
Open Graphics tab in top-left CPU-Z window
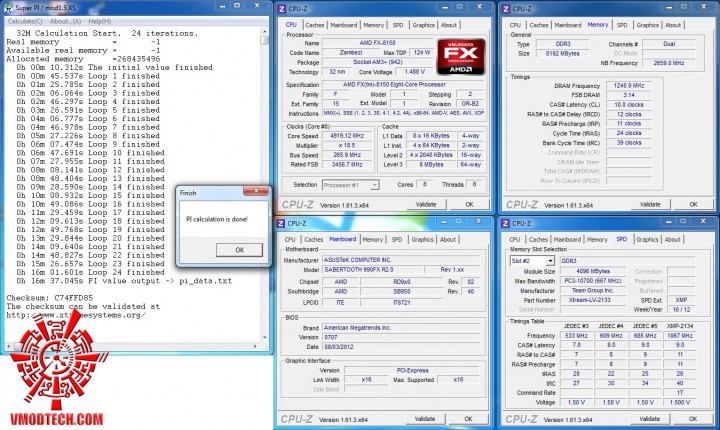point(423,25)
